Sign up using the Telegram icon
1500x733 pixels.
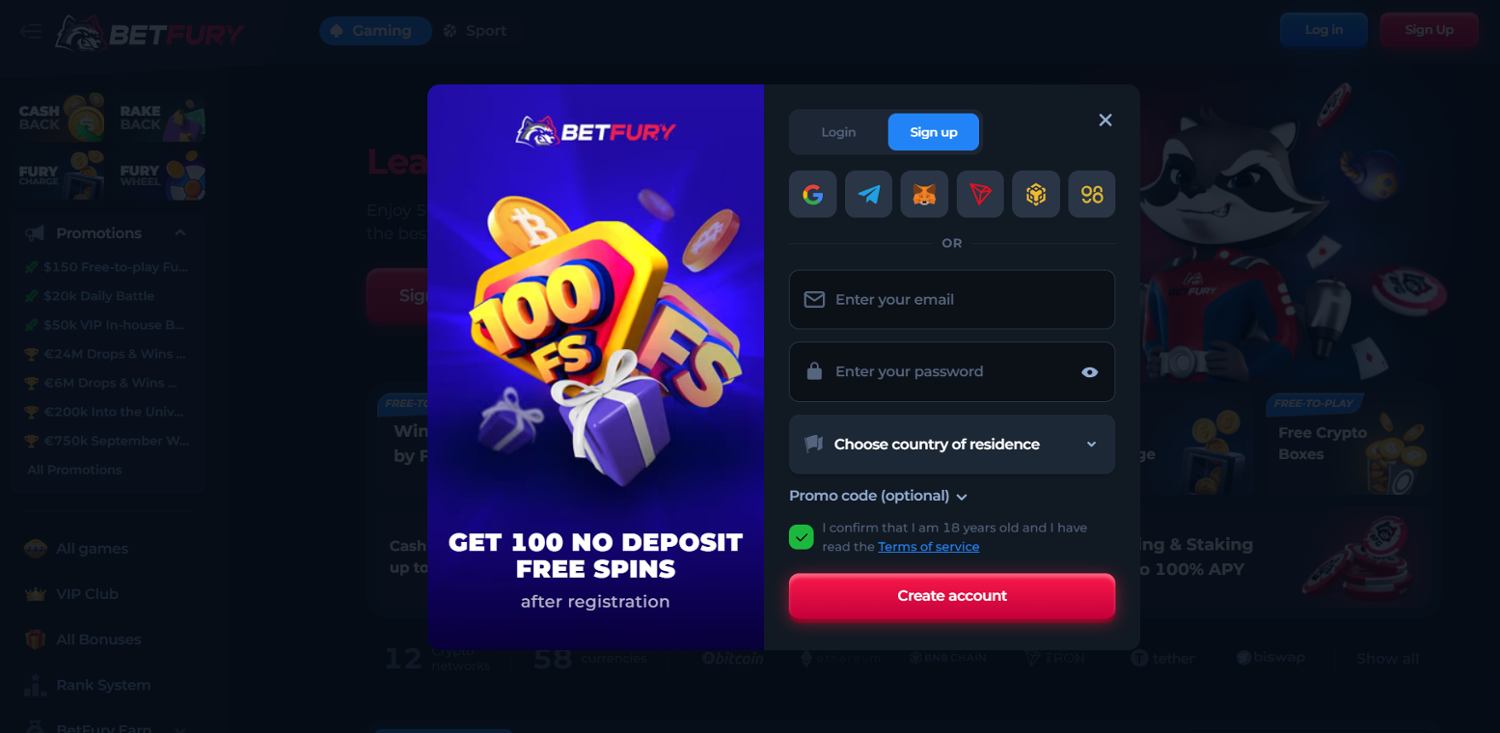point(868,194)
